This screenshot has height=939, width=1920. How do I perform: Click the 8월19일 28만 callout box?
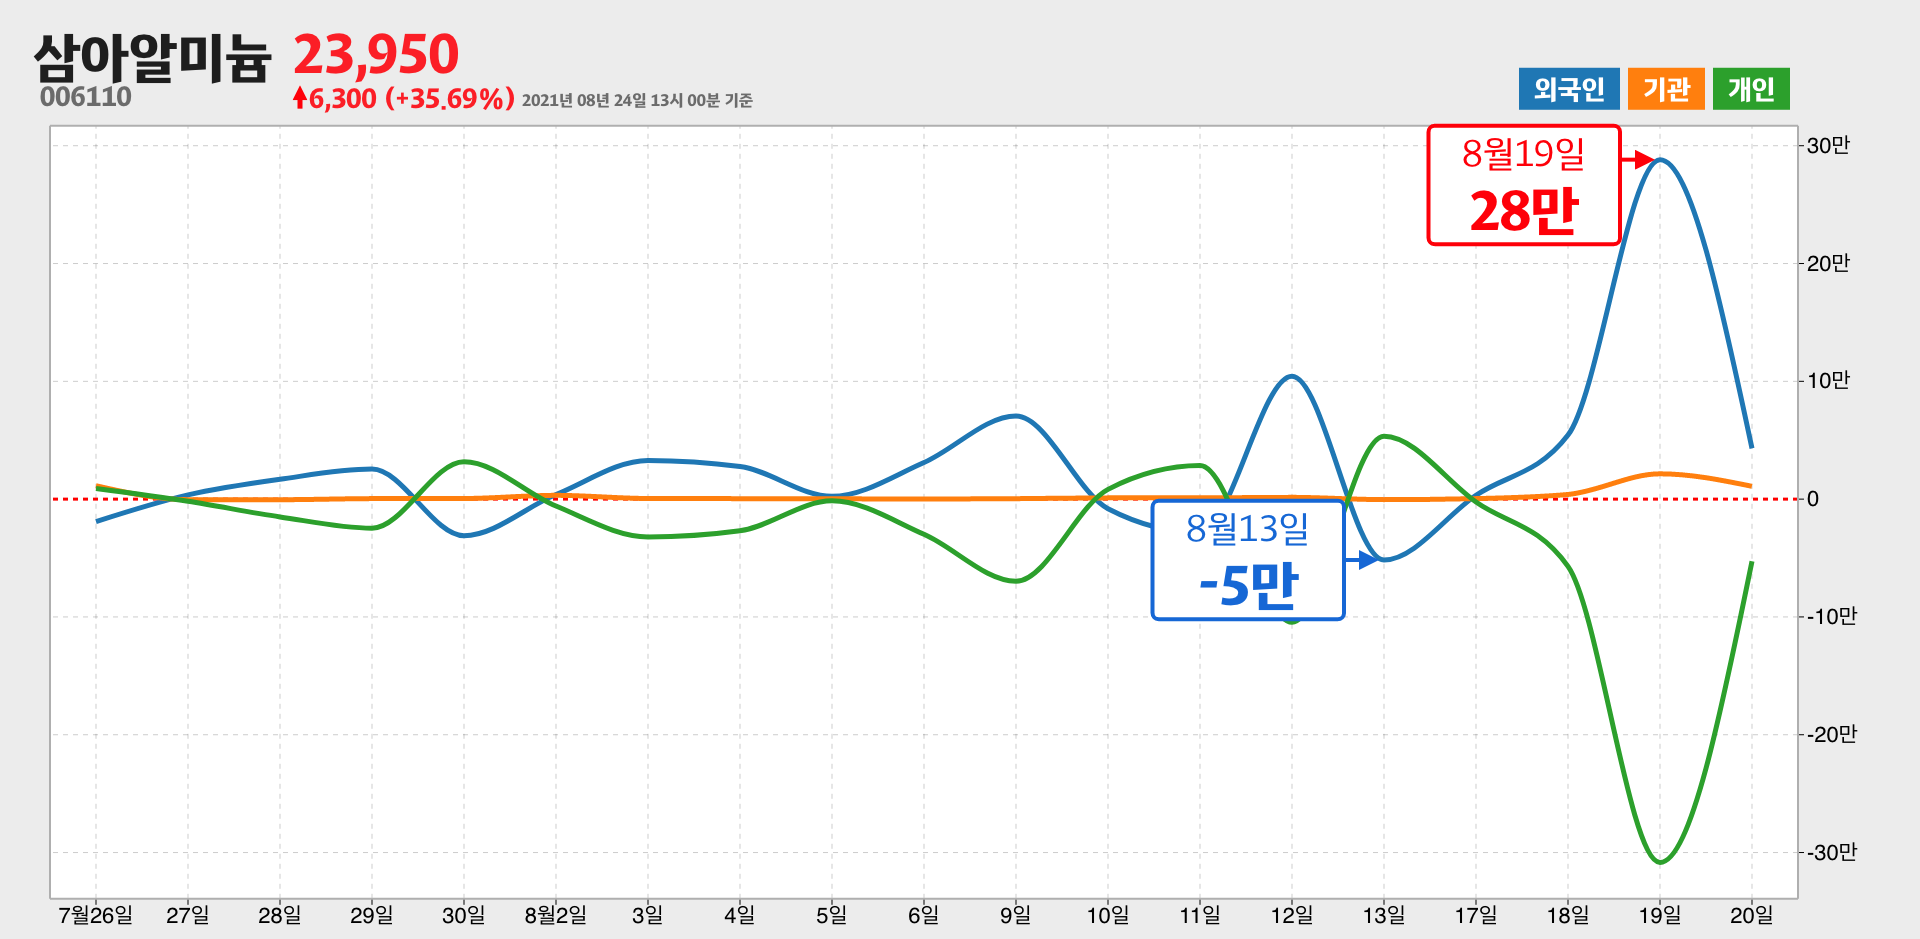point(1523,185)
